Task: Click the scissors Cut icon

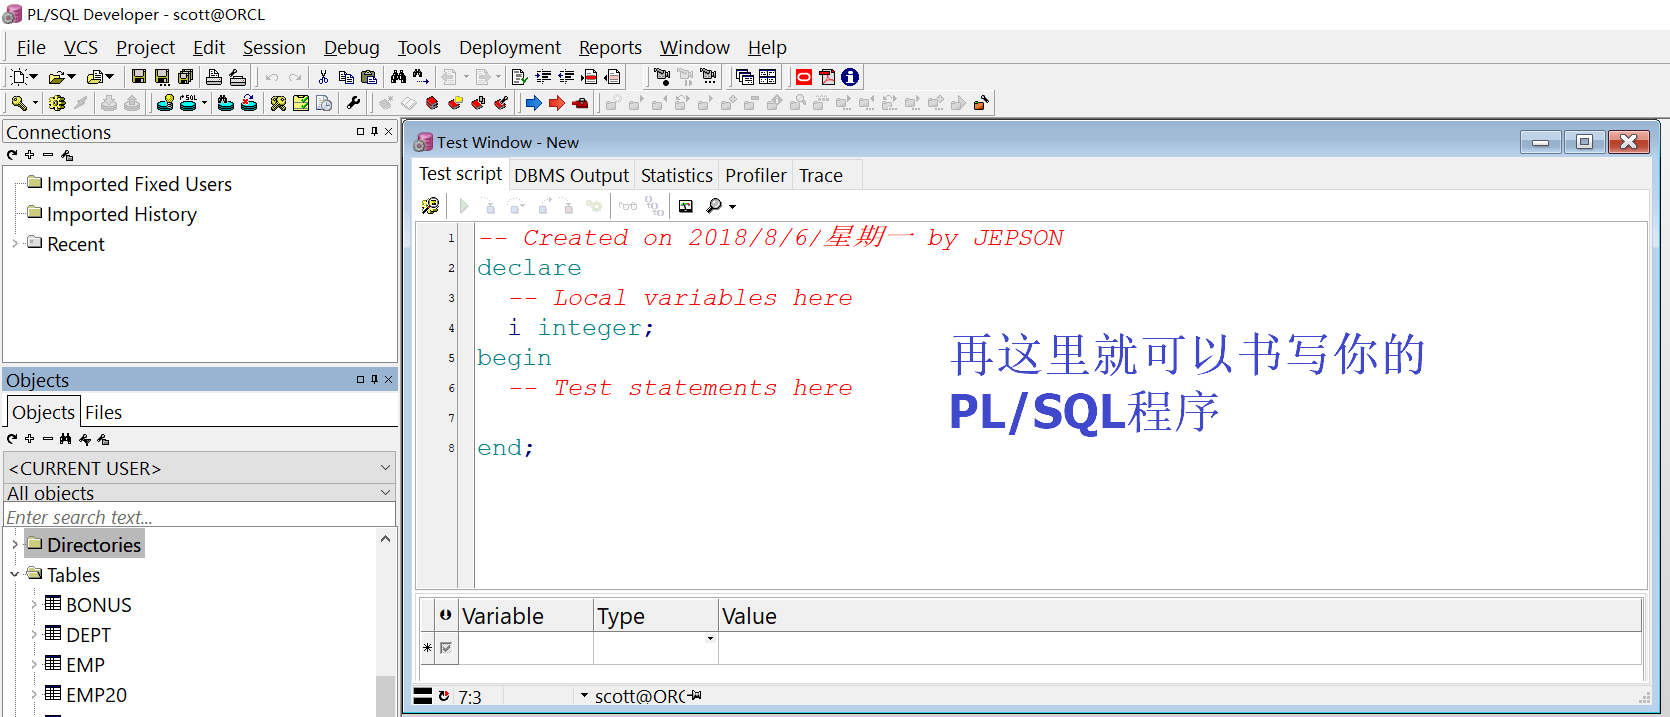Action: coord(323,77)
